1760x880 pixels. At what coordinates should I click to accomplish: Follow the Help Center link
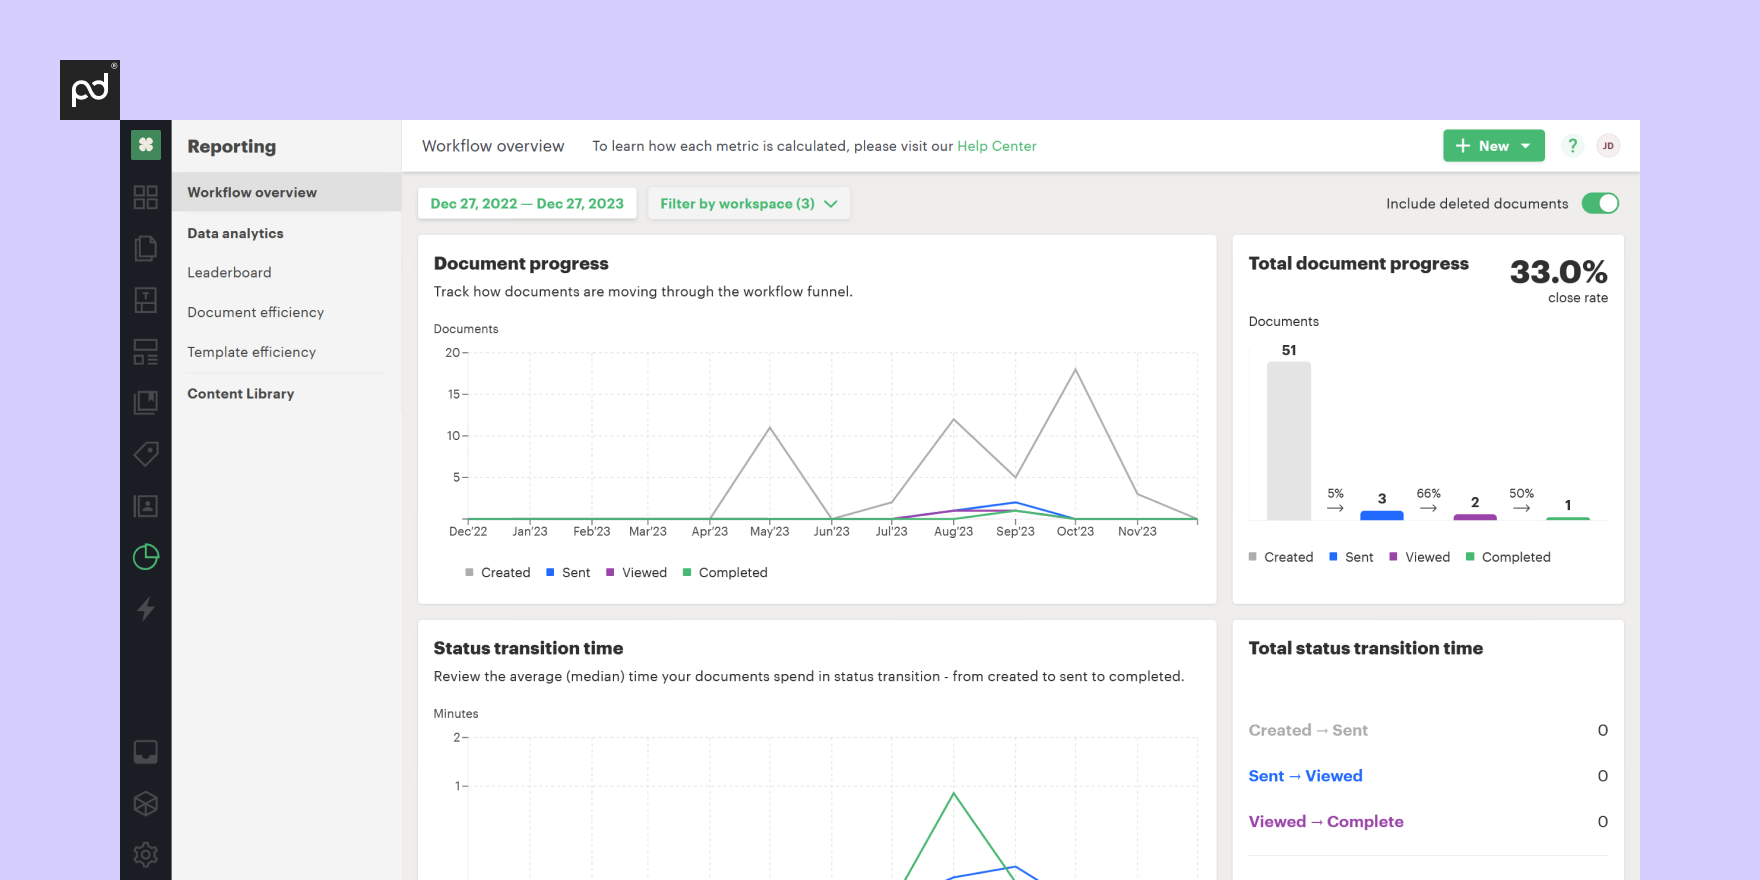tap(996, 146)
